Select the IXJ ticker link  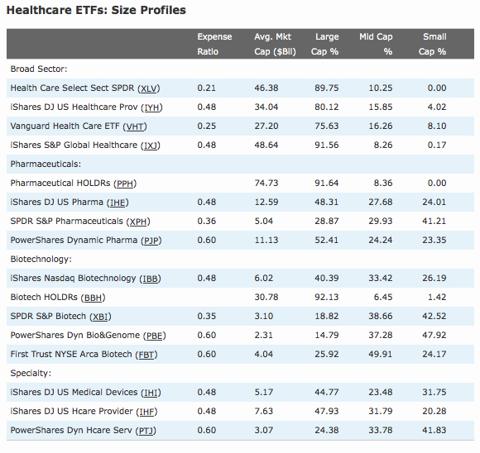click(x=150, y=145)
